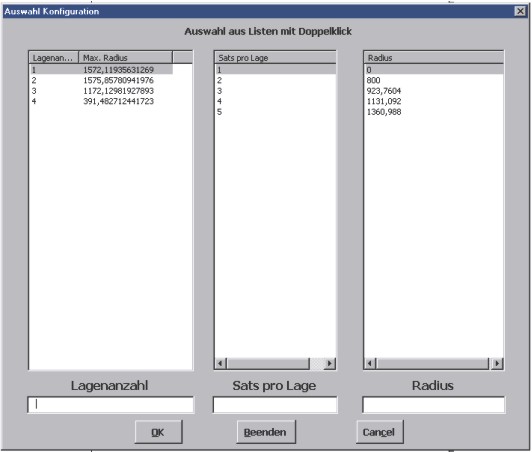The width and height of the screenshot is (532, 452).
Task: Select value 3 in Sats pro Lage list
Action: (275, 91)
